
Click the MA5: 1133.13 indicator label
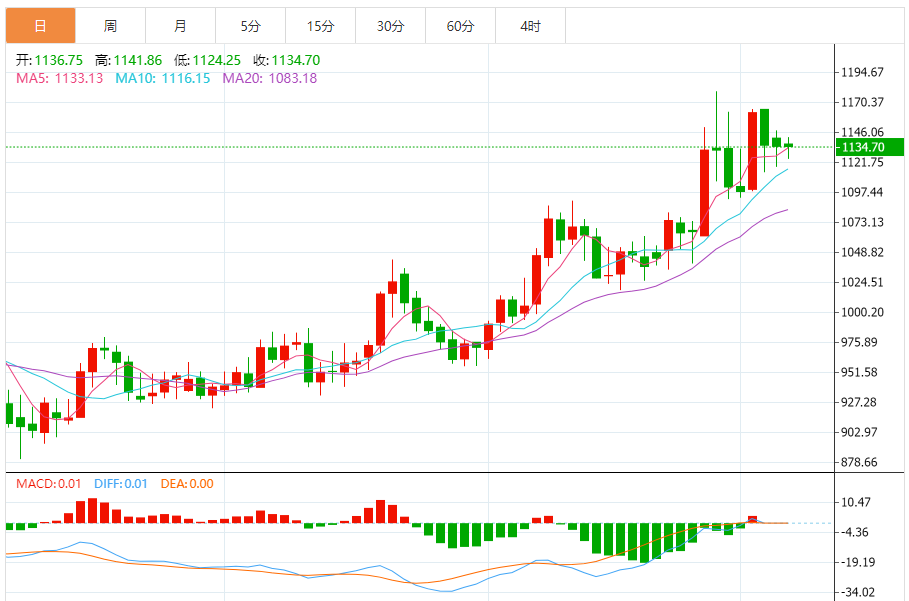[60, 78]
